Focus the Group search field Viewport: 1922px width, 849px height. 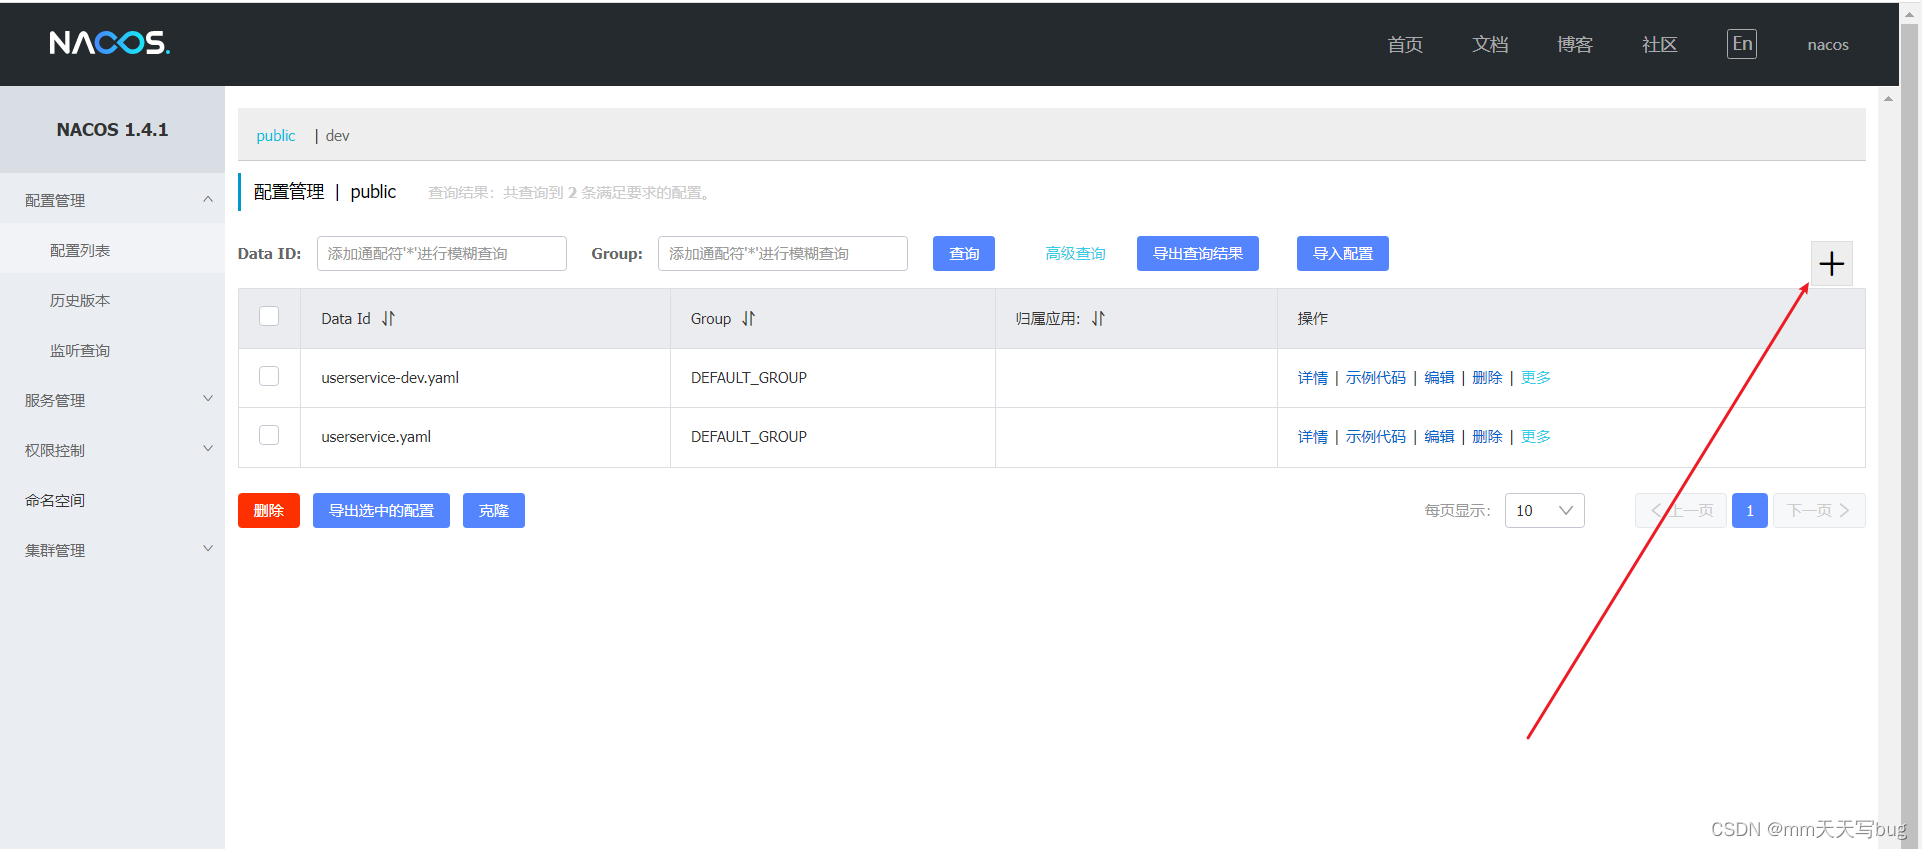pos(783,253)
